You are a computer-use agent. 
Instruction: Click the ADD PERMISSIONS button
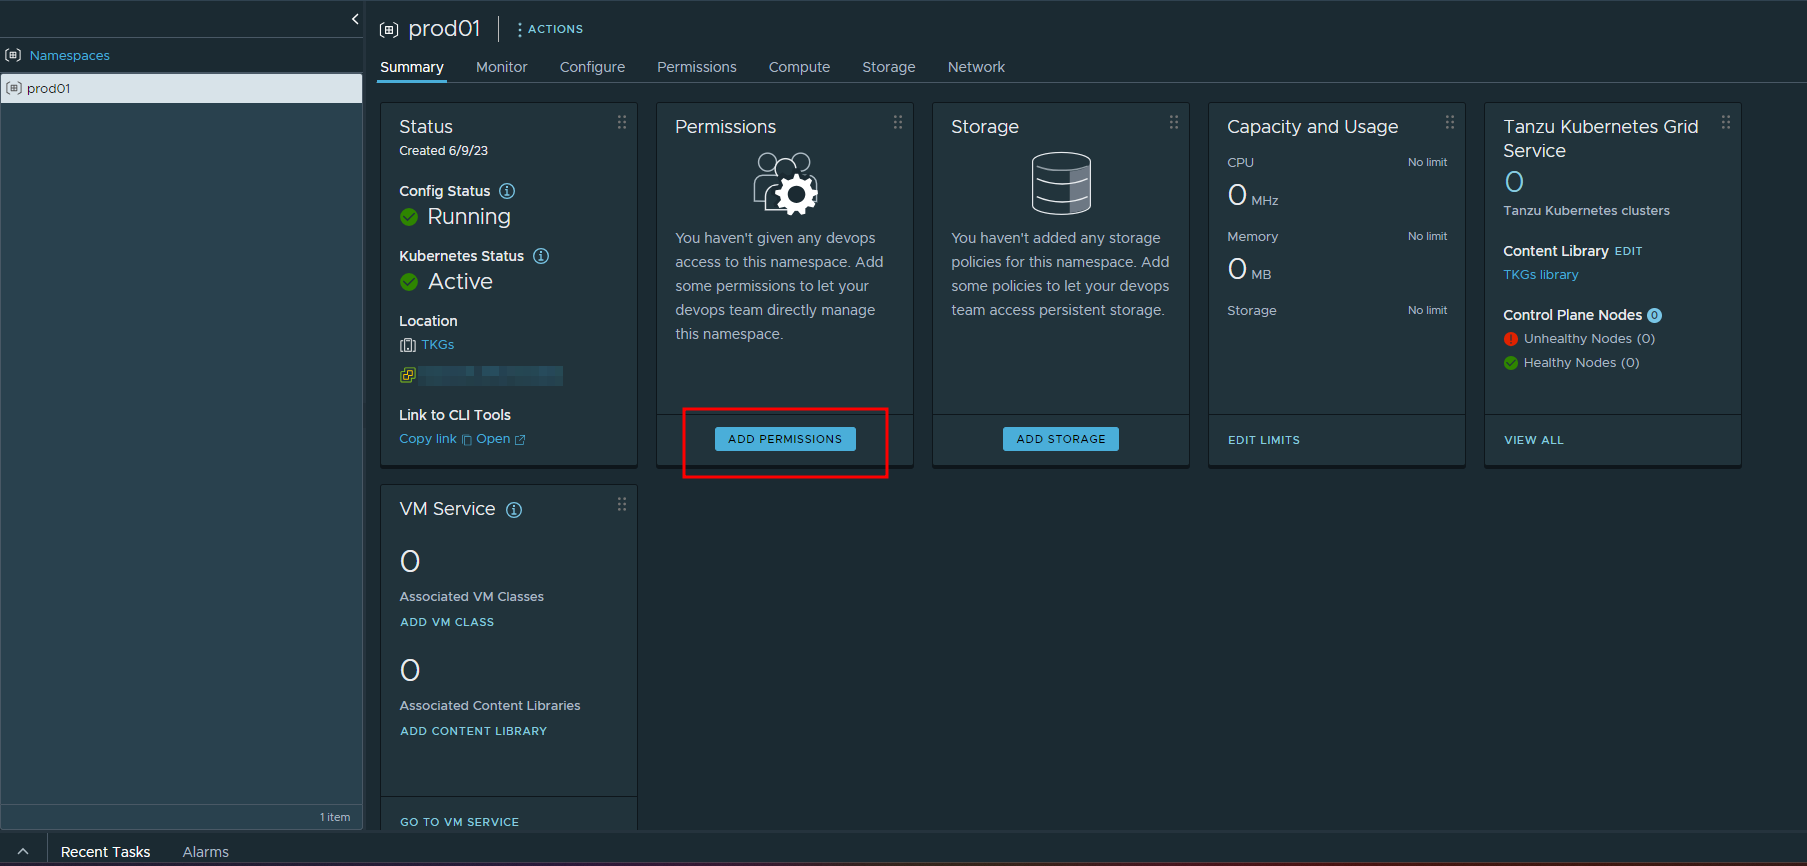click(x=785, y=439)
